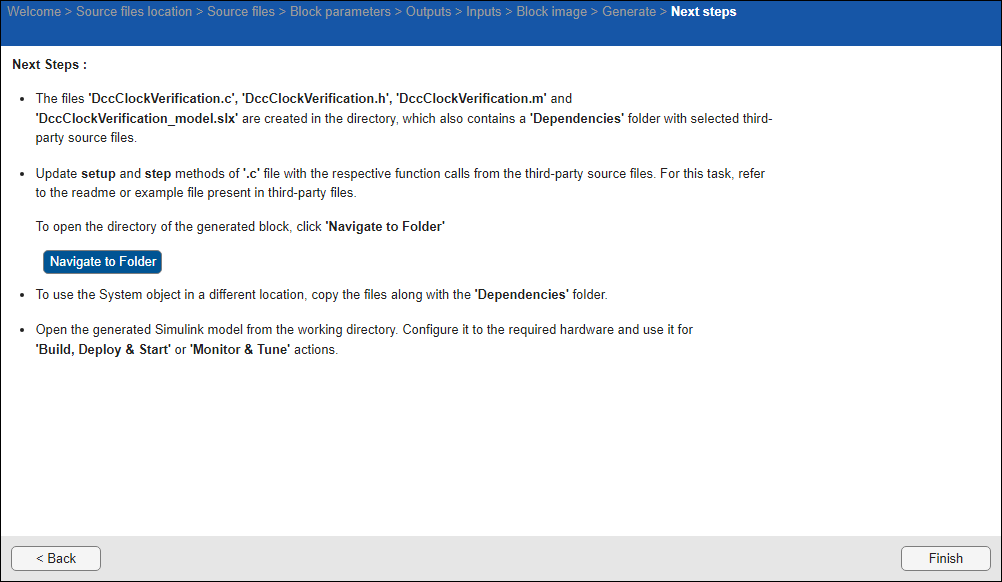Open the Outputs breadcrumb step
1002x582 pixels.
click(x=428, y=11)
